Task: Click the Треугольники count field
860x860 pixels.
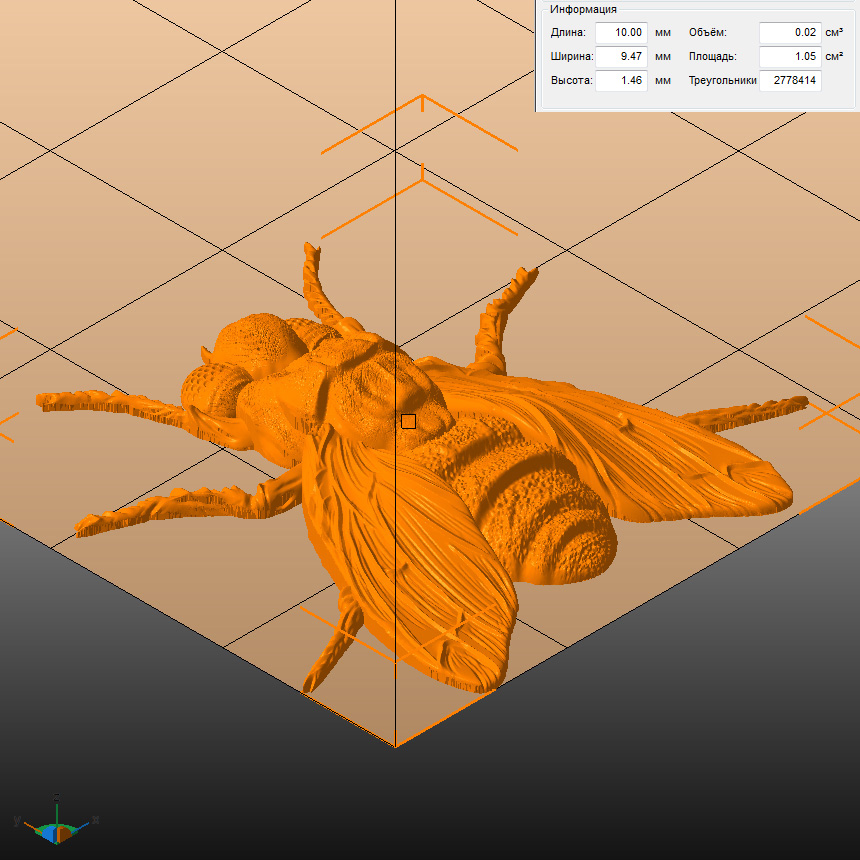Action: point(789,81)
